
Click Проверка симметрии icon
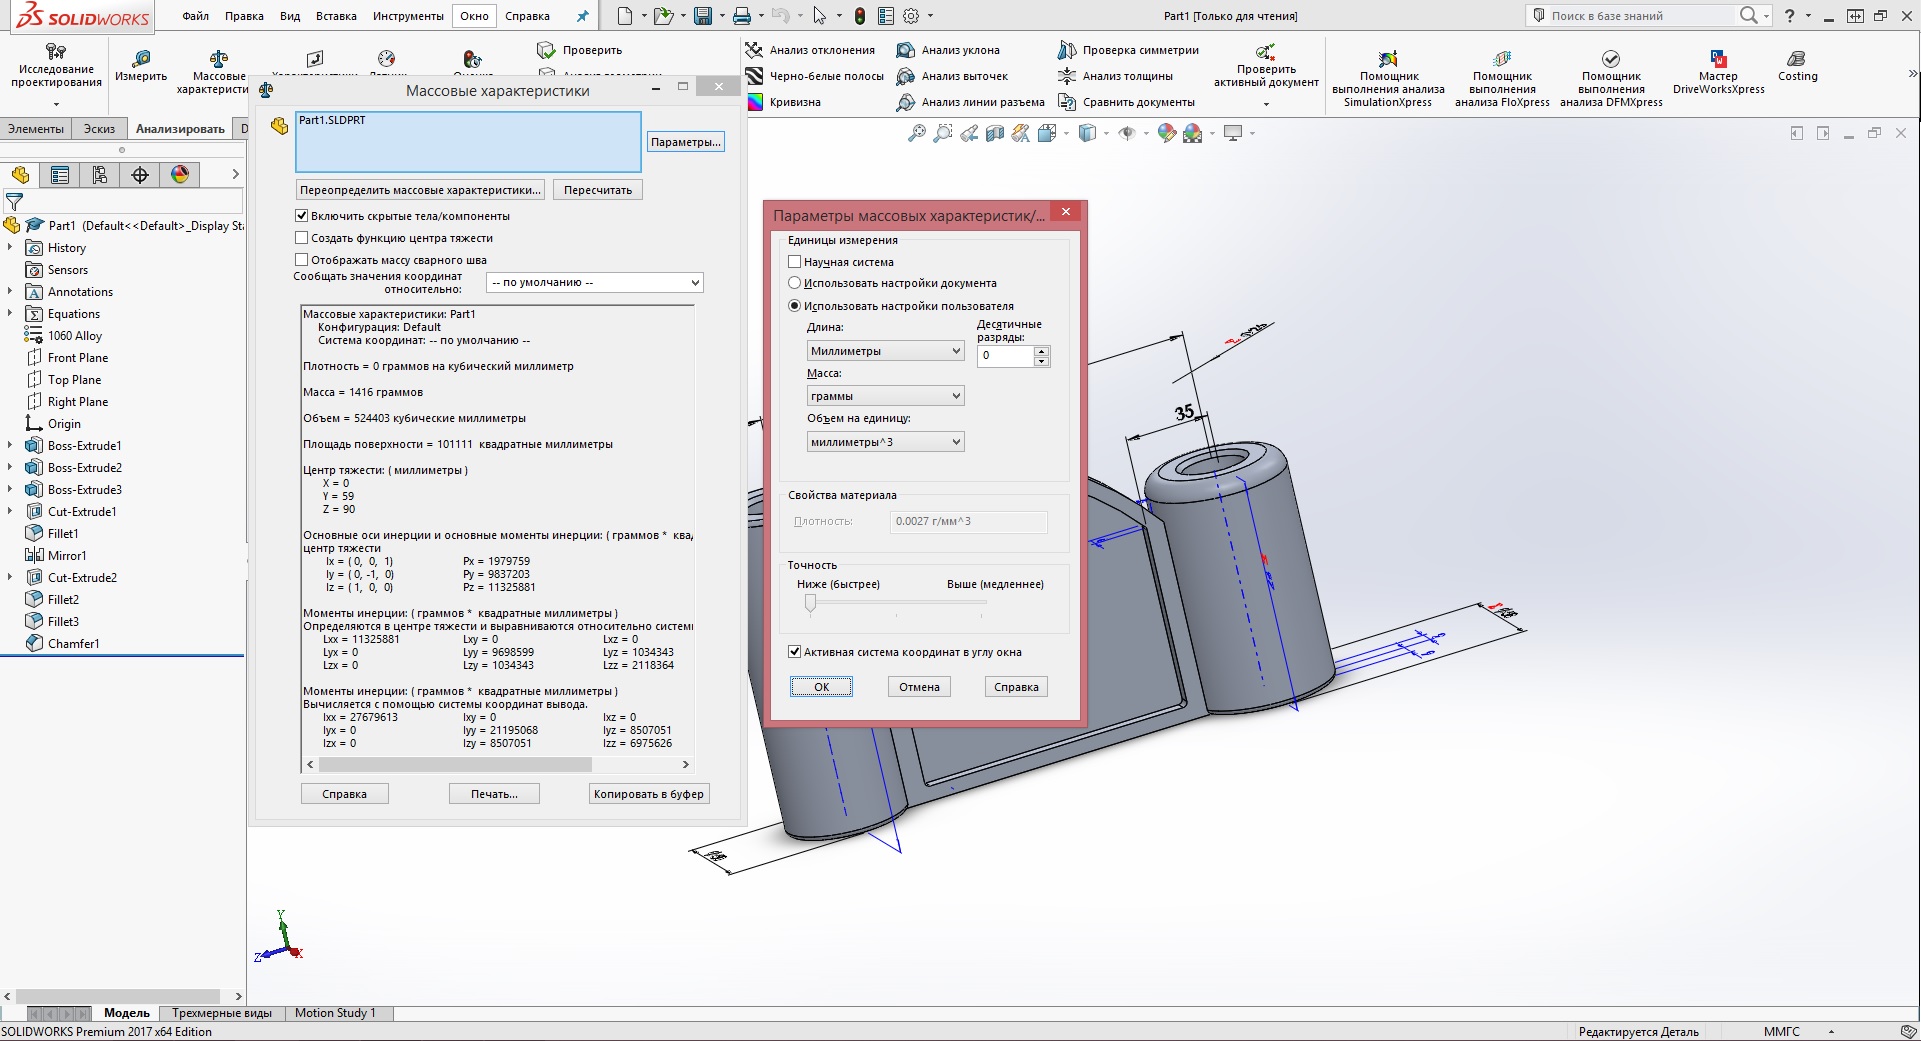[x=1067, y=50]
